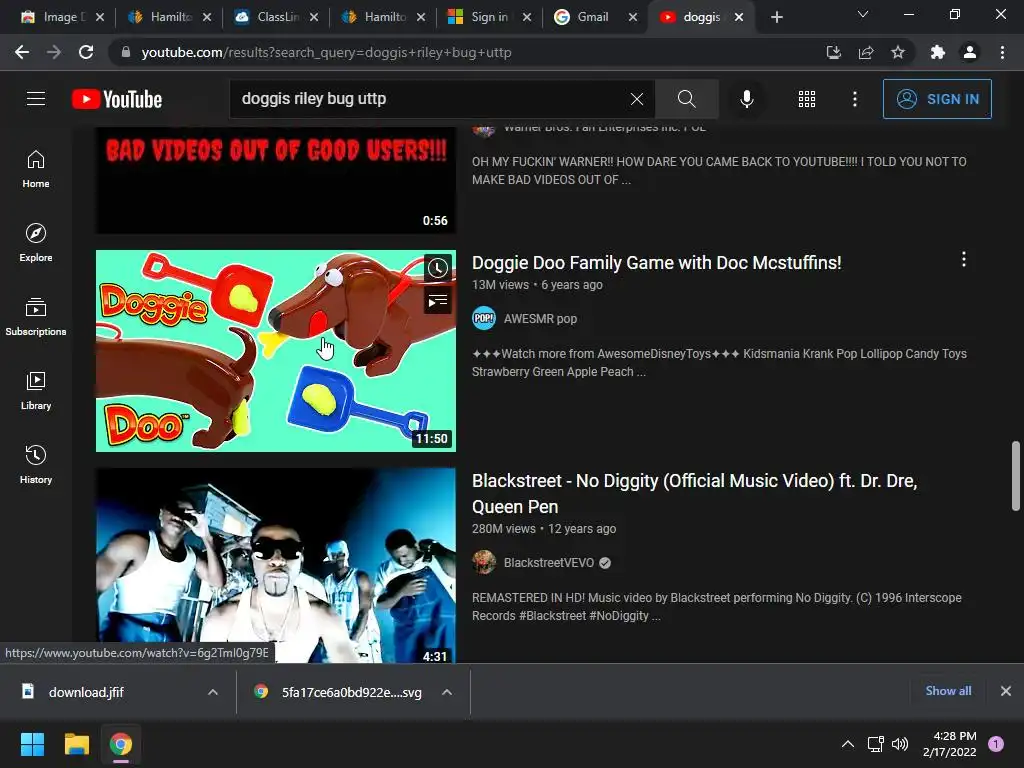Open YouTube guide hamburger menu
The height and width of the screenshot is (768, 1024).
[x=36, y=99]
